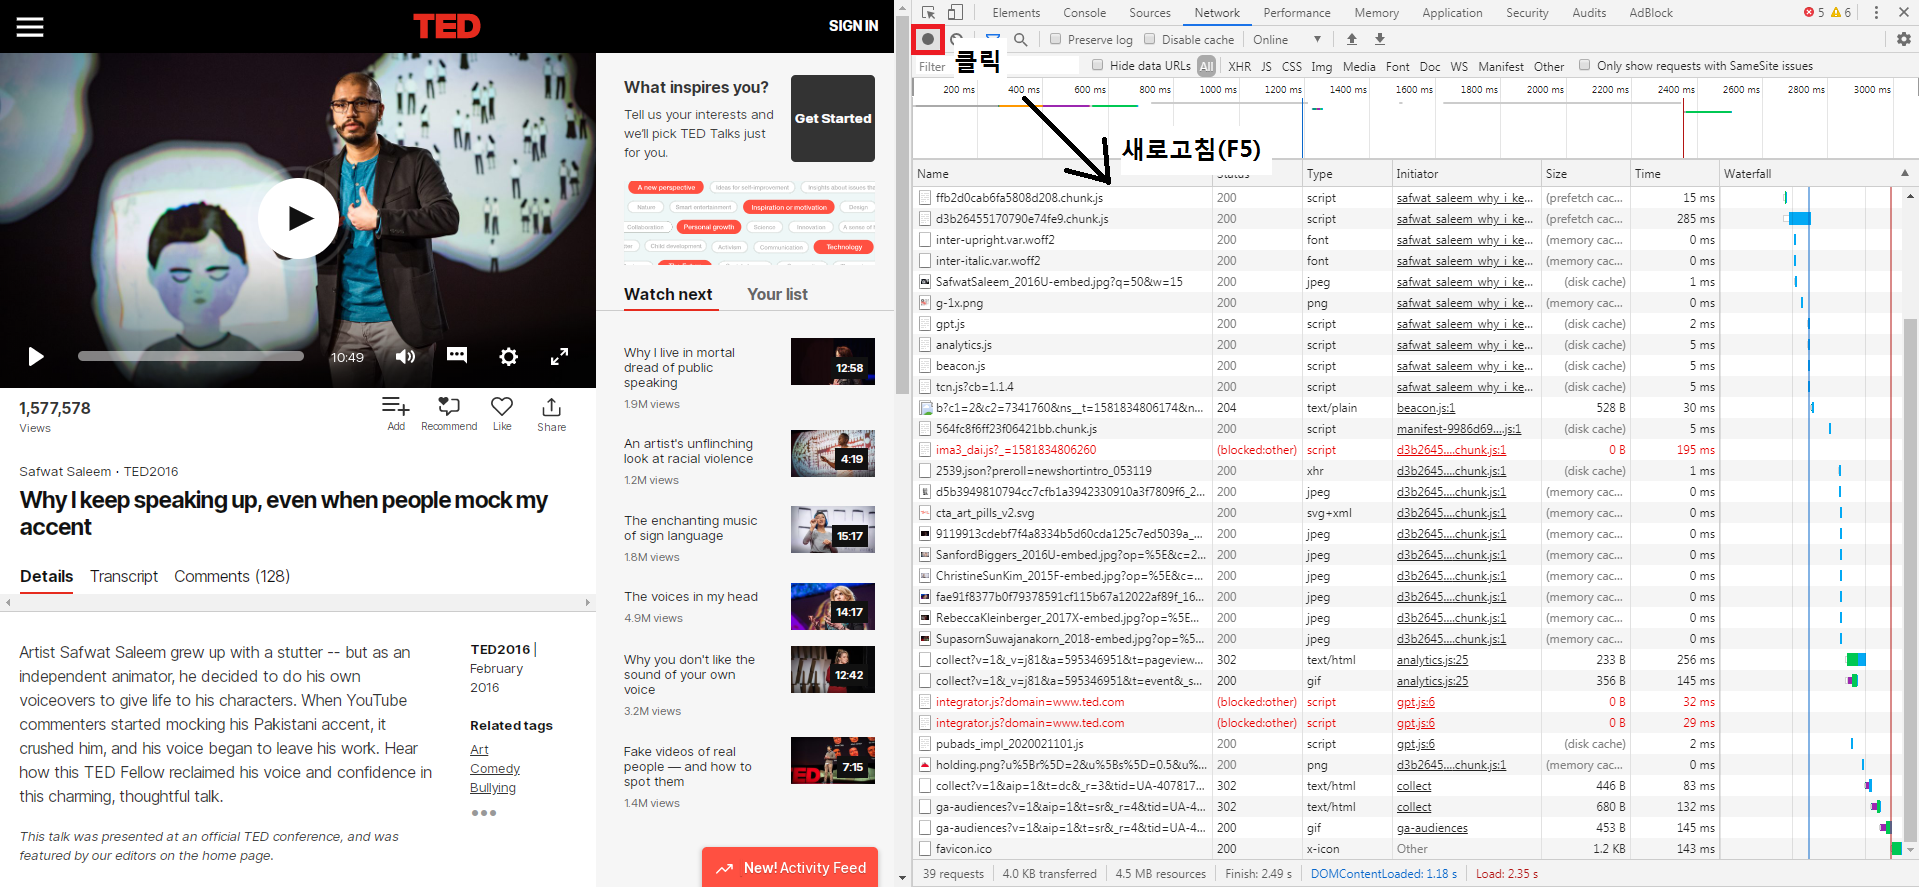Export HAR file download icon
This screenshot has width=1919, height=887.
(1380, 39)
